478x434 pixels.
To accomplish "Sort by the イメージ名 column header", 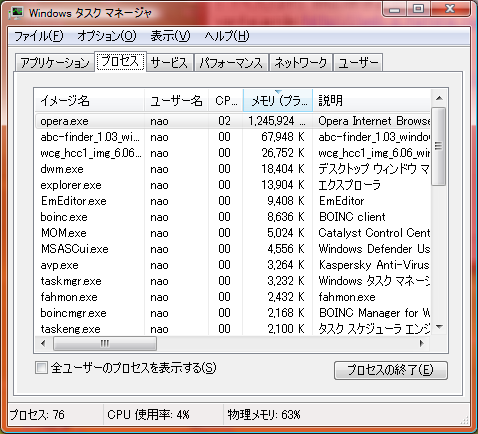I will coord(89,100).
